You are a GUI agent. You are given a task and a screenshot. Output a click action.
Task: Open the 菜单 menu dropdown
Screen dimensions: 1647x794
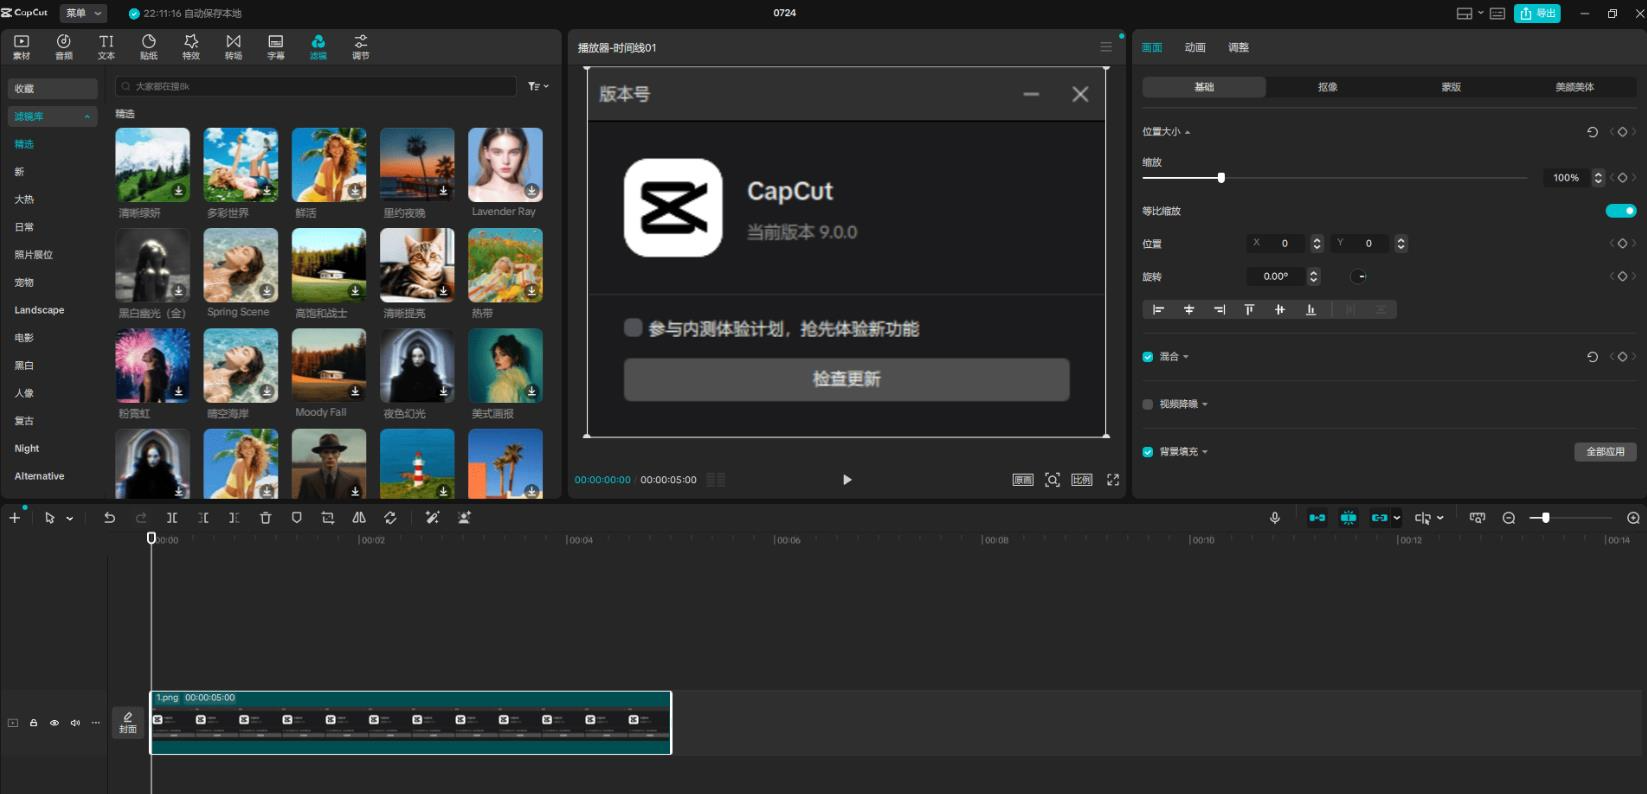(x=83, y=13)
